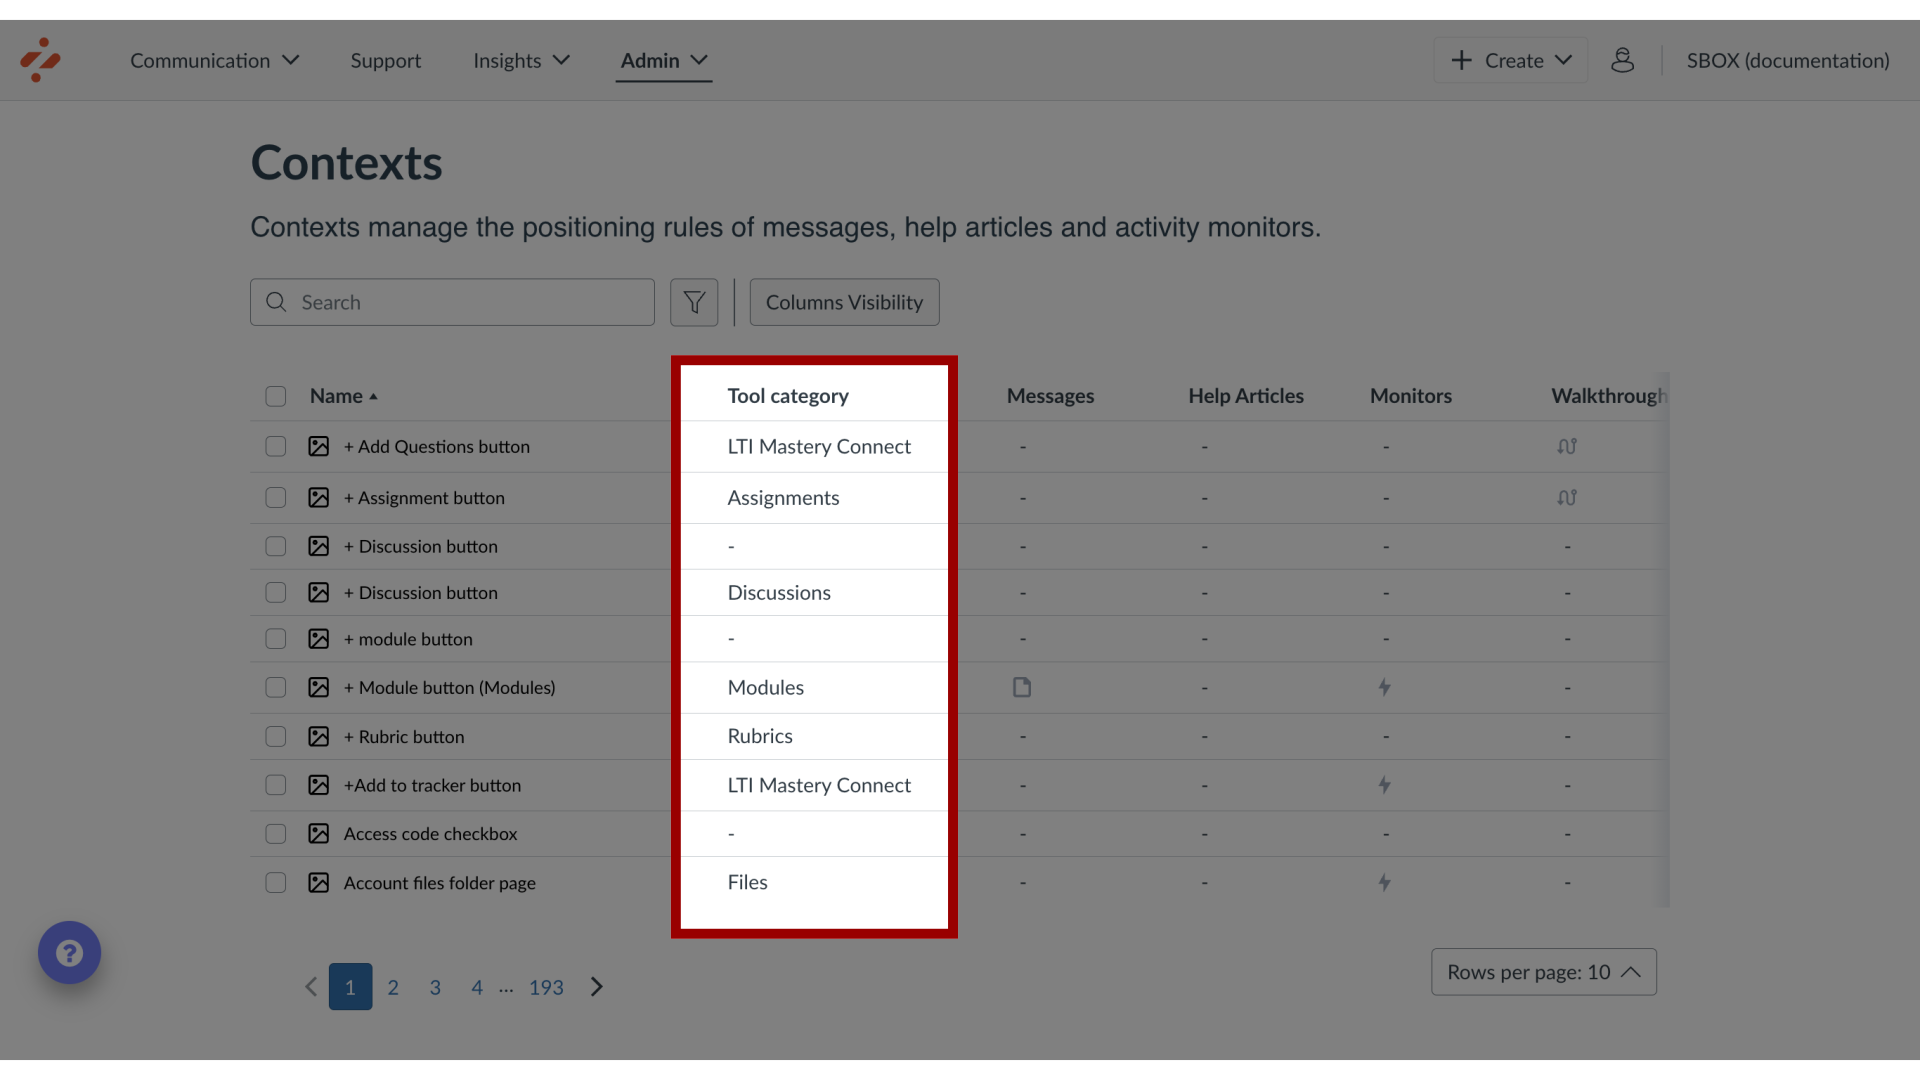Go to previous page arrow
The height and width of the screenshot is (1080, 1920).
coord(310,987)
